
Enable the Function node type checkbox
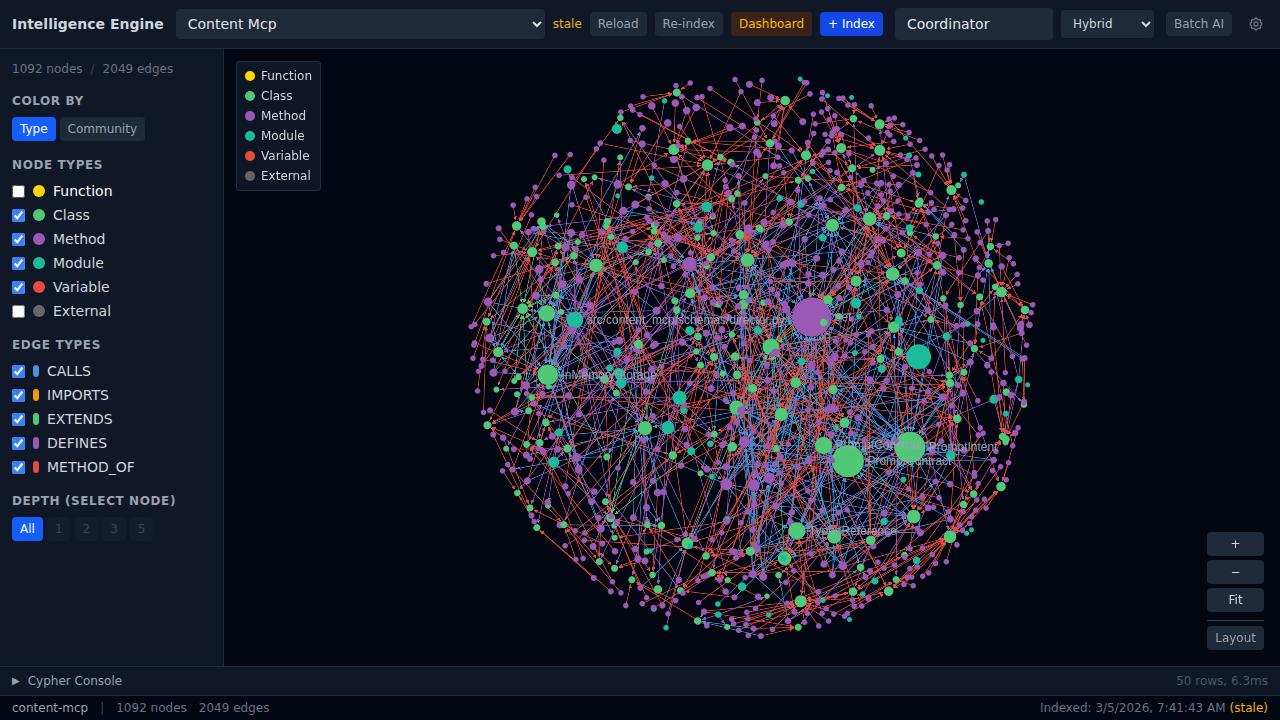(x=17, y=191)
